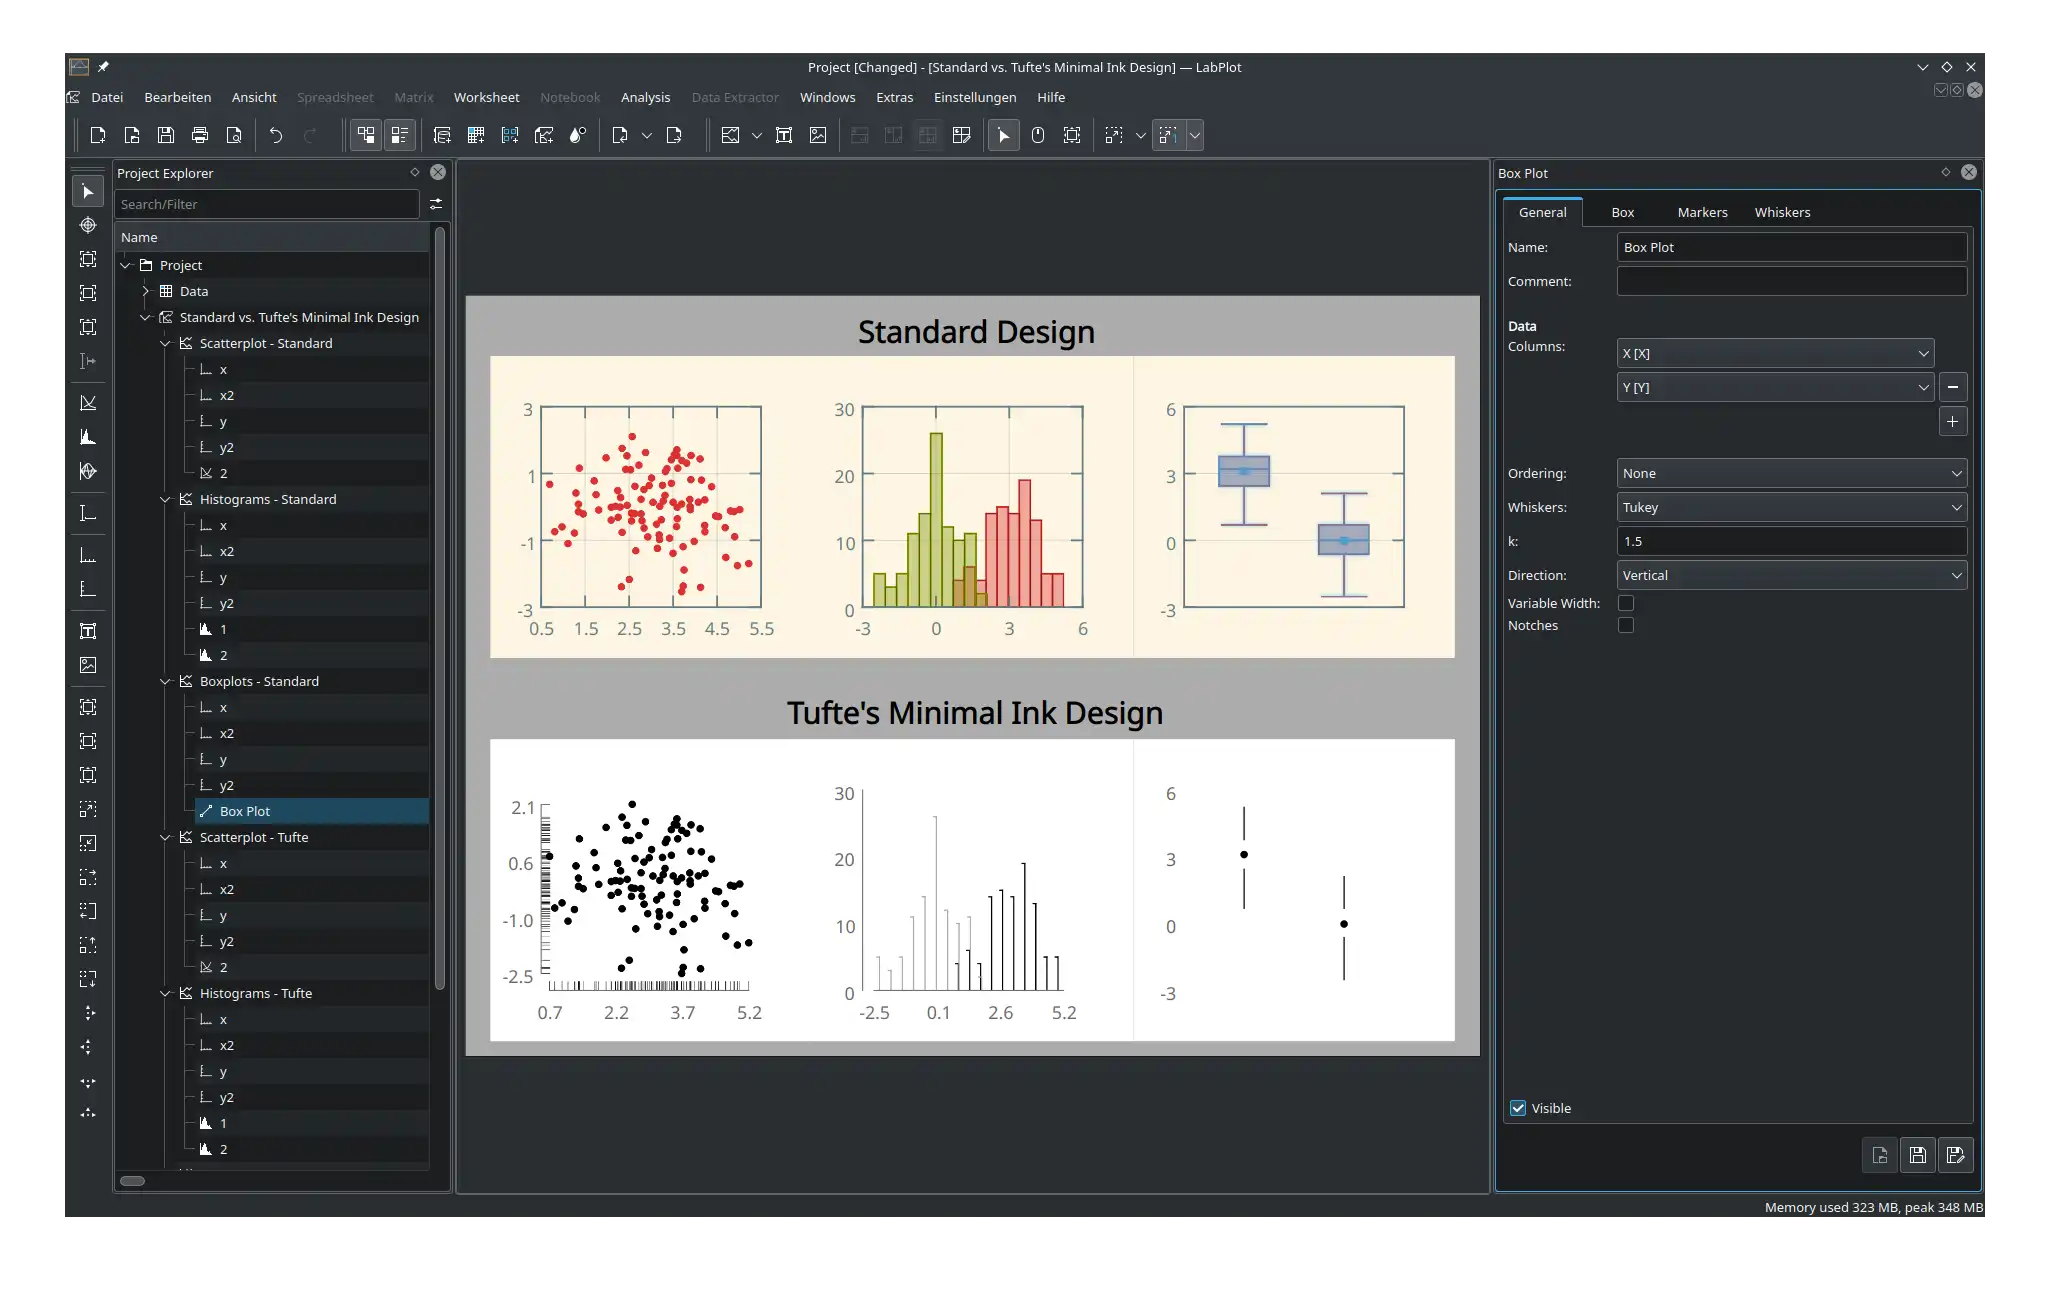Enable Variable Width checkbox
The width and height of the screenshot is (2050, 1294).
(1625, 602)
